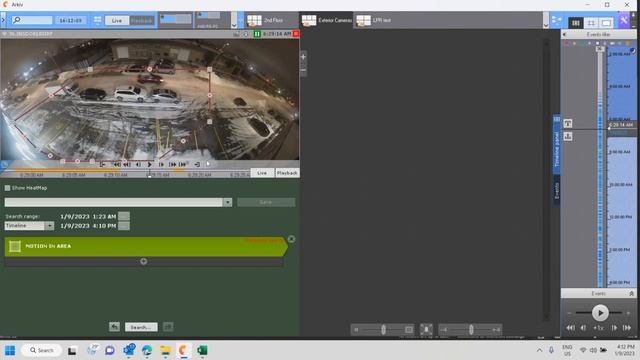Open the search start date picker button

(x=124, y=216)
